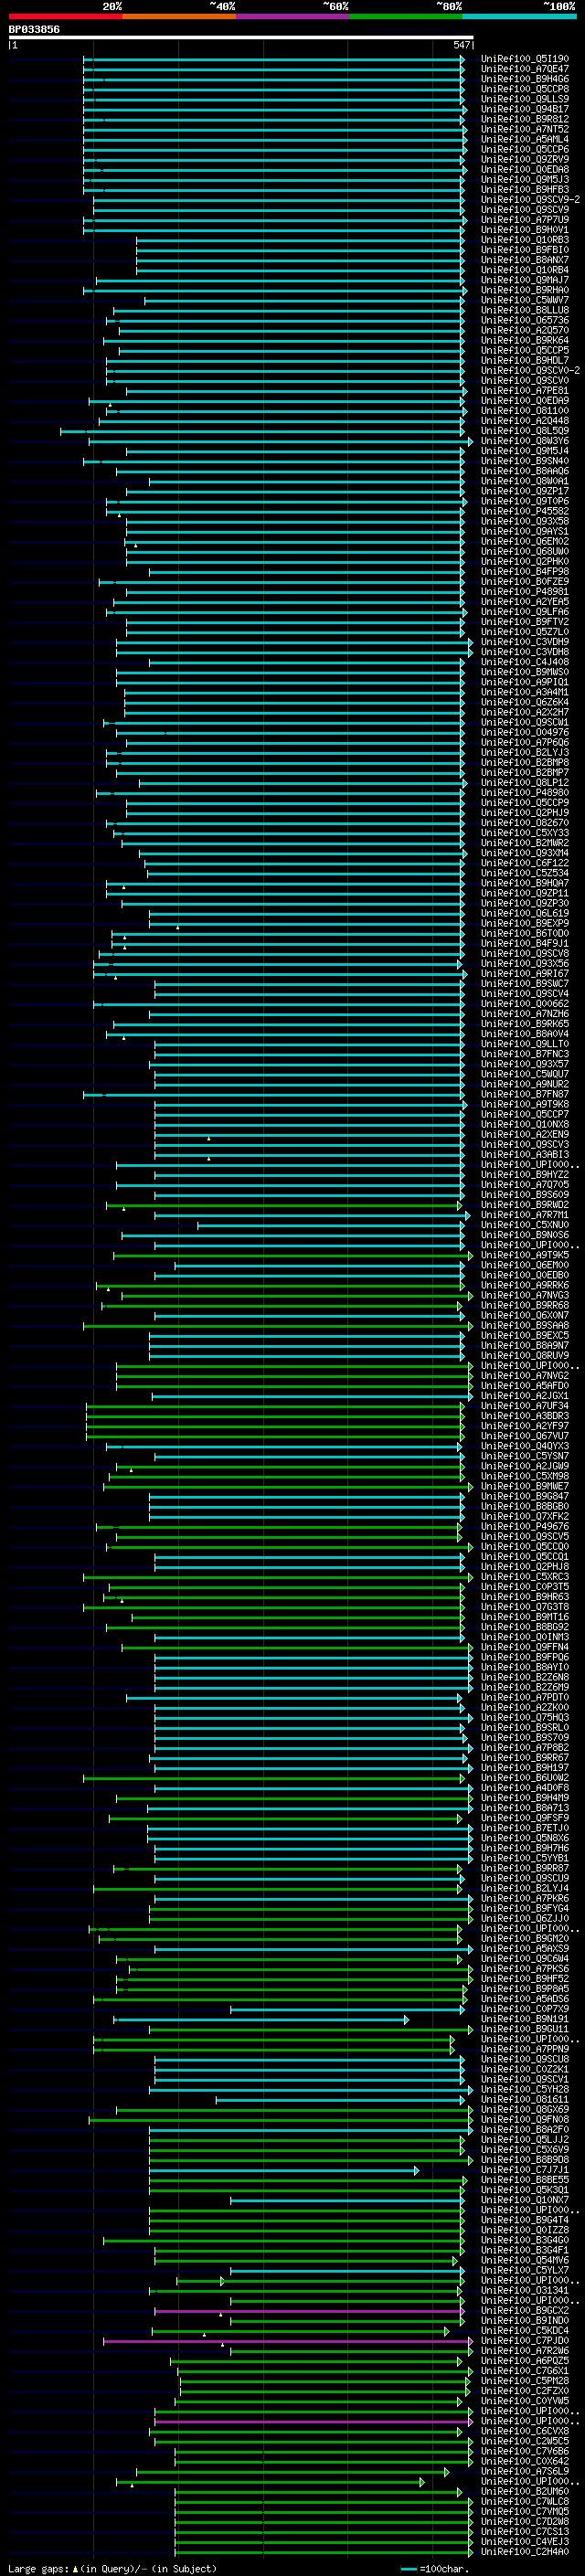This screenshot has height=2576, width=585.
Task: Select the UniRef100_Q9SCV0-2 label
Action: pyautogui.click(x=530, y=370)
